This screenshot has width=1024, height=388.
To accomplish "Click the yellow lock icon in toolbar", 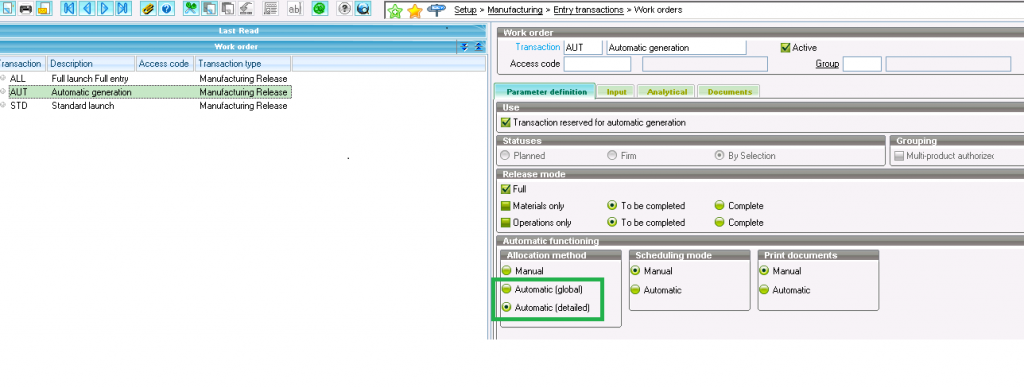I will (x=44, y=8).
